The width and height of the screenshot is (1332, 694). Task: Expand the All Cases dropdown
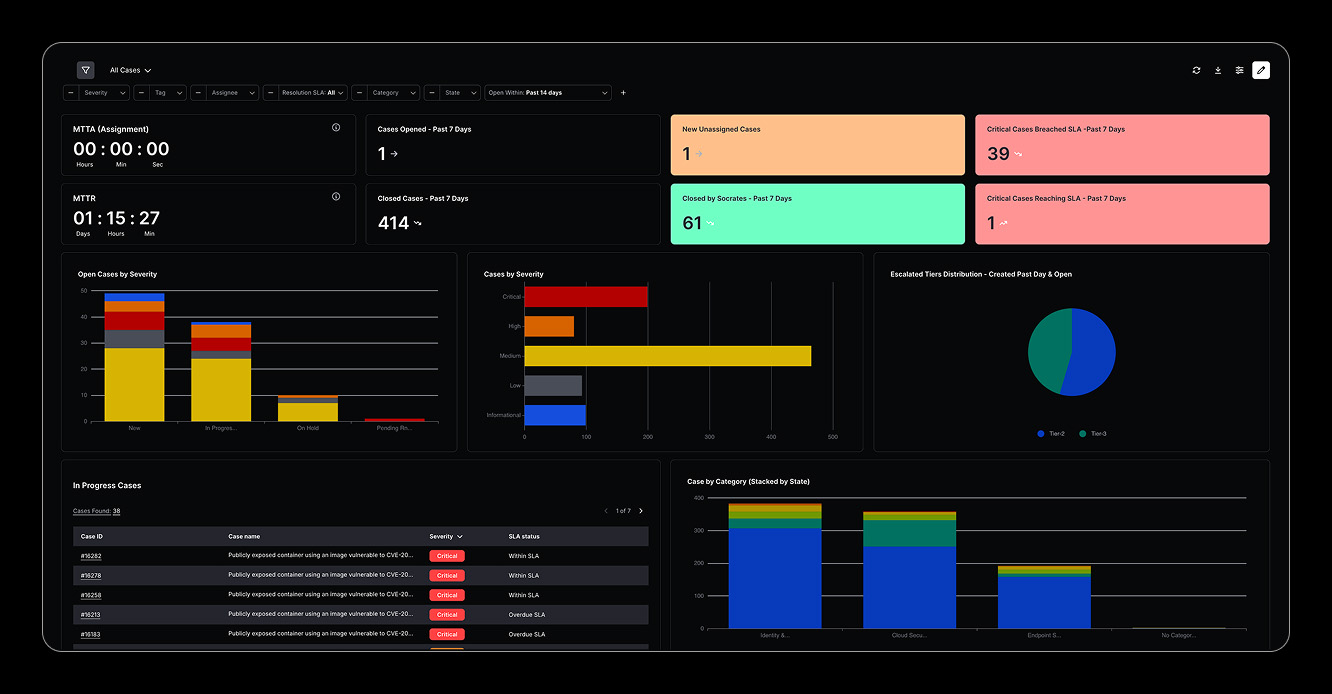point(130,70)
